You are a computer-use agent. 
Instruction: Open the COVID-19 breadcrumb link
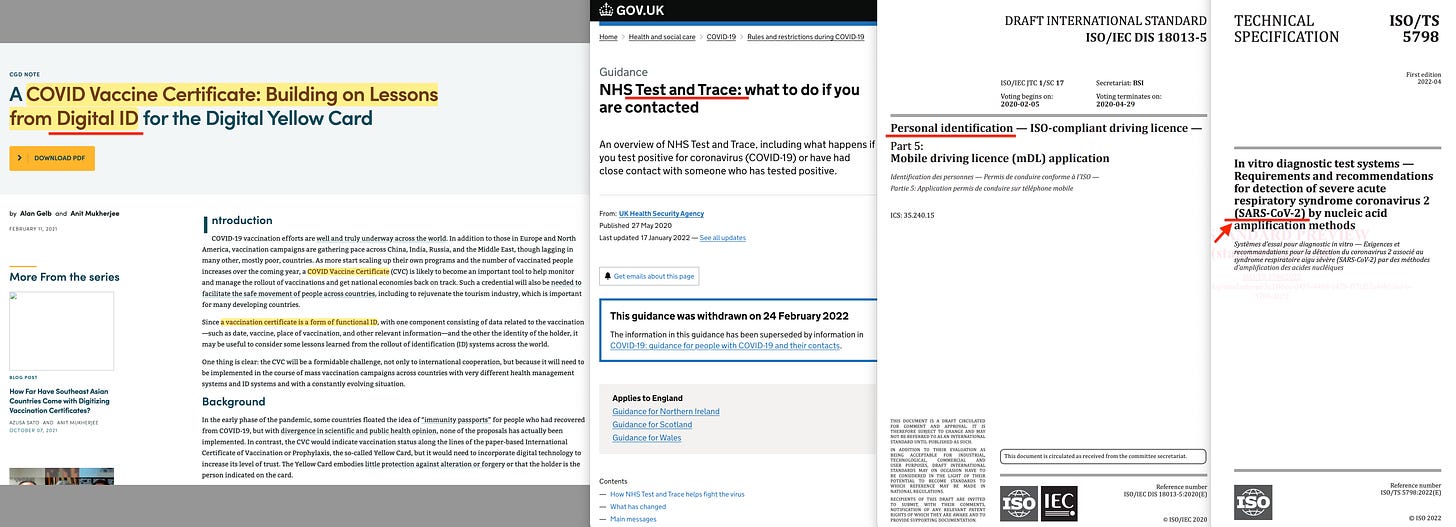click(722, 37)
